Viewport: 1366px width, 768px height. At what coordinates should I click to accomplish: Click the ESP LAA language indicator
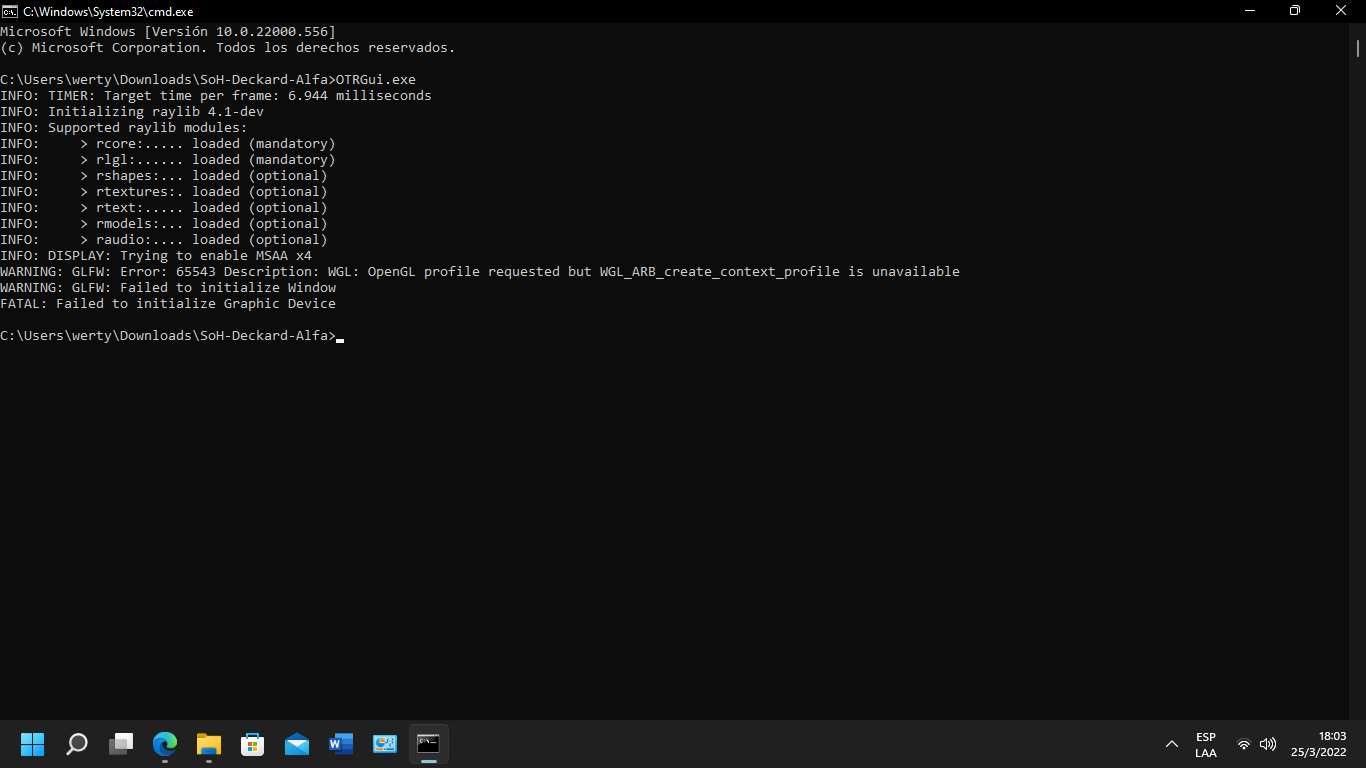[1206, 744]
